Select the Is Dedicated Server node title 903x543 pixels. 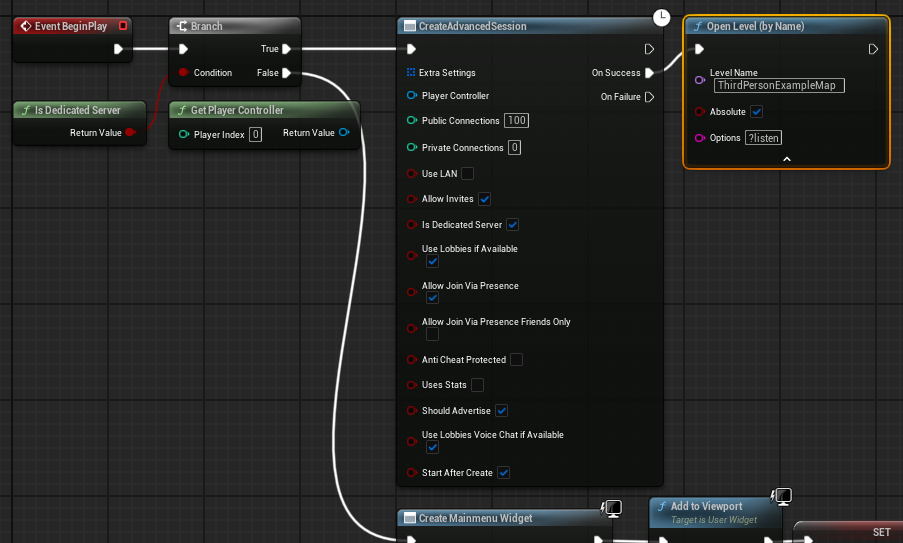pos(78,110)
